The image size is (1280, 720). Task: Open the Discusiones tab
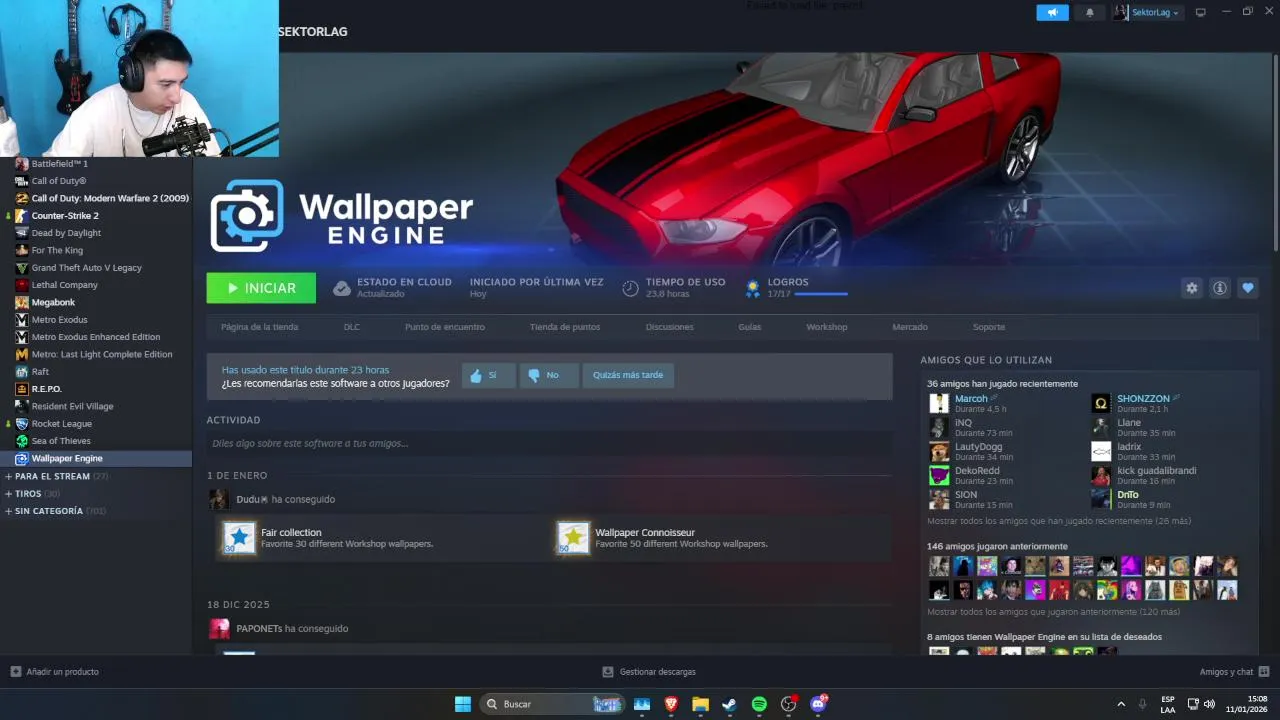click(670, 327)
